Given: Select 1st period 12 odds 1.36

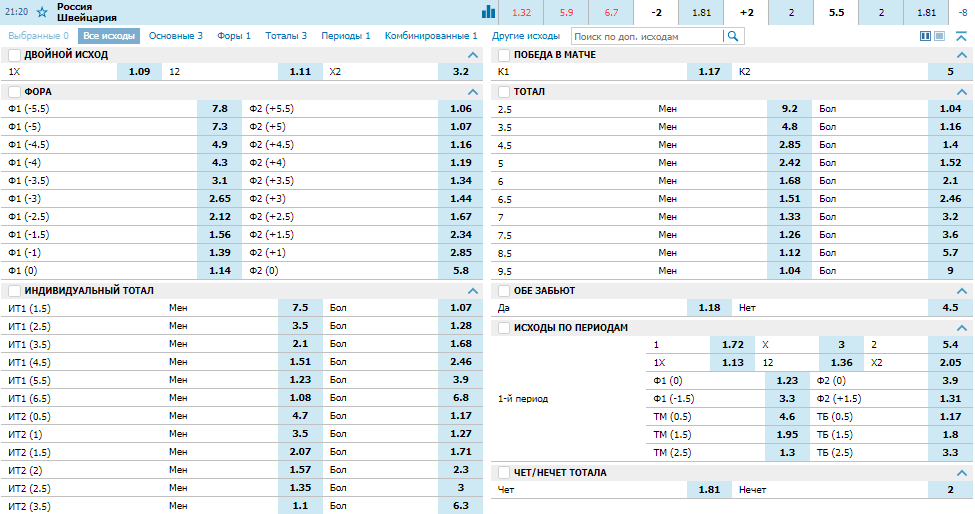Looking at the screenshot, I should [841, 362].
